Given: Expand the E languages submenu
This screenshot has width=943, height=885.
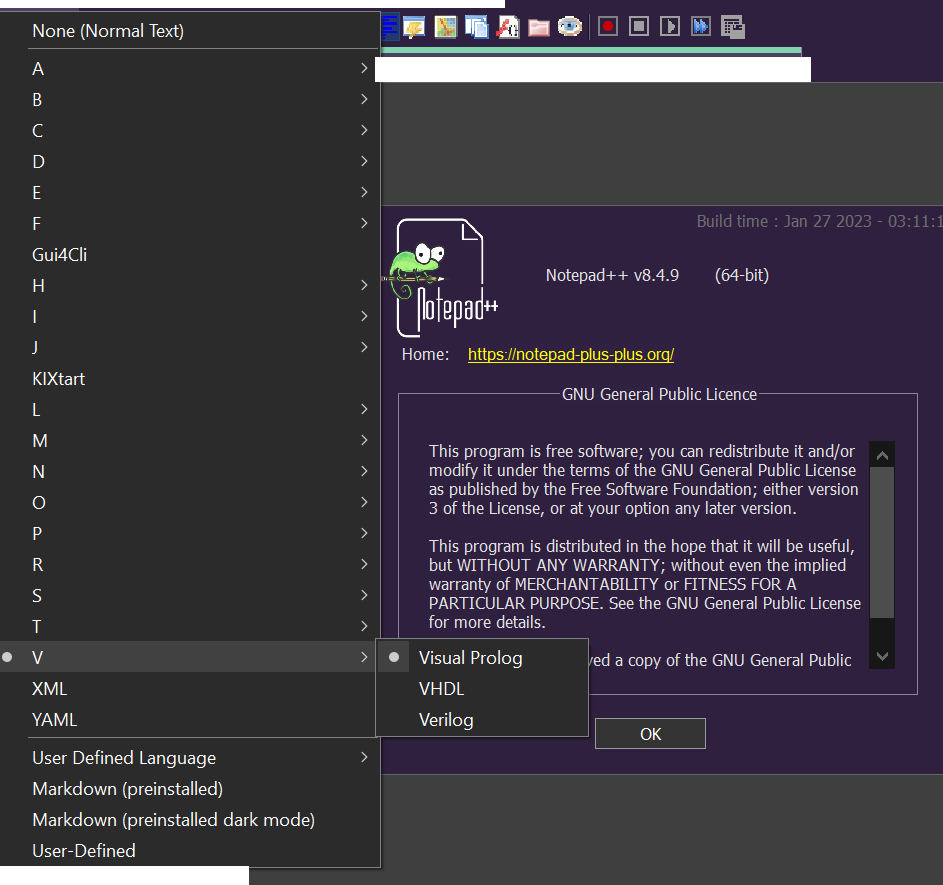Looking at the screenshot, I should [x=190, y=193].
